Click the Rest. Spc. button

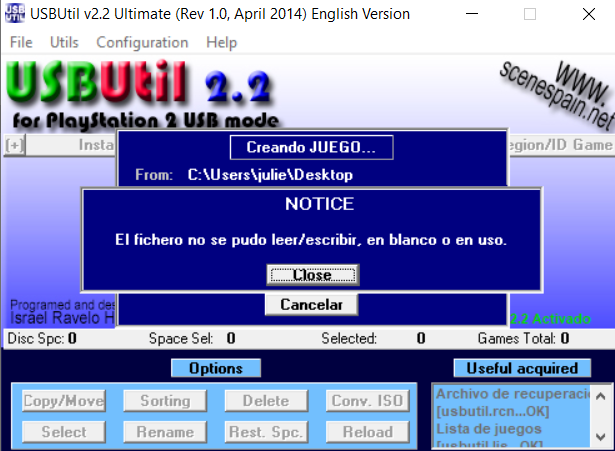pos(266,432)
